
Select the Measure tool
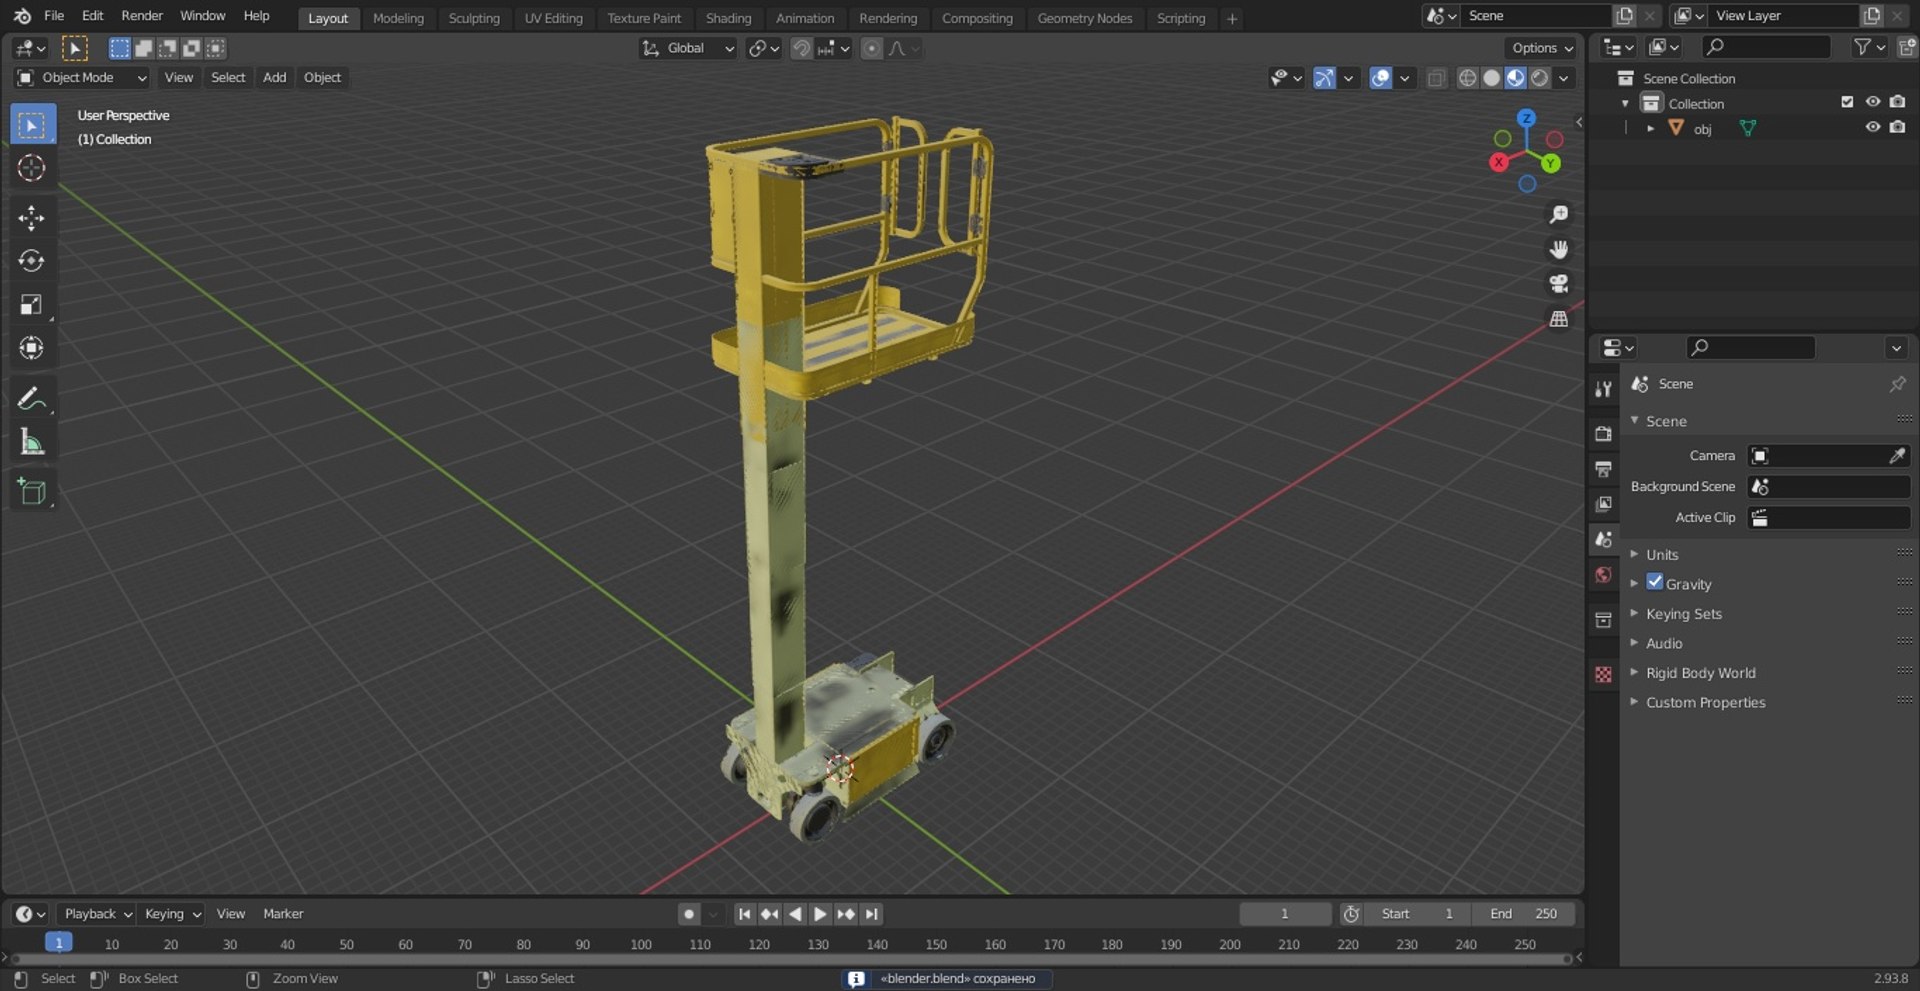click(32, 441)
